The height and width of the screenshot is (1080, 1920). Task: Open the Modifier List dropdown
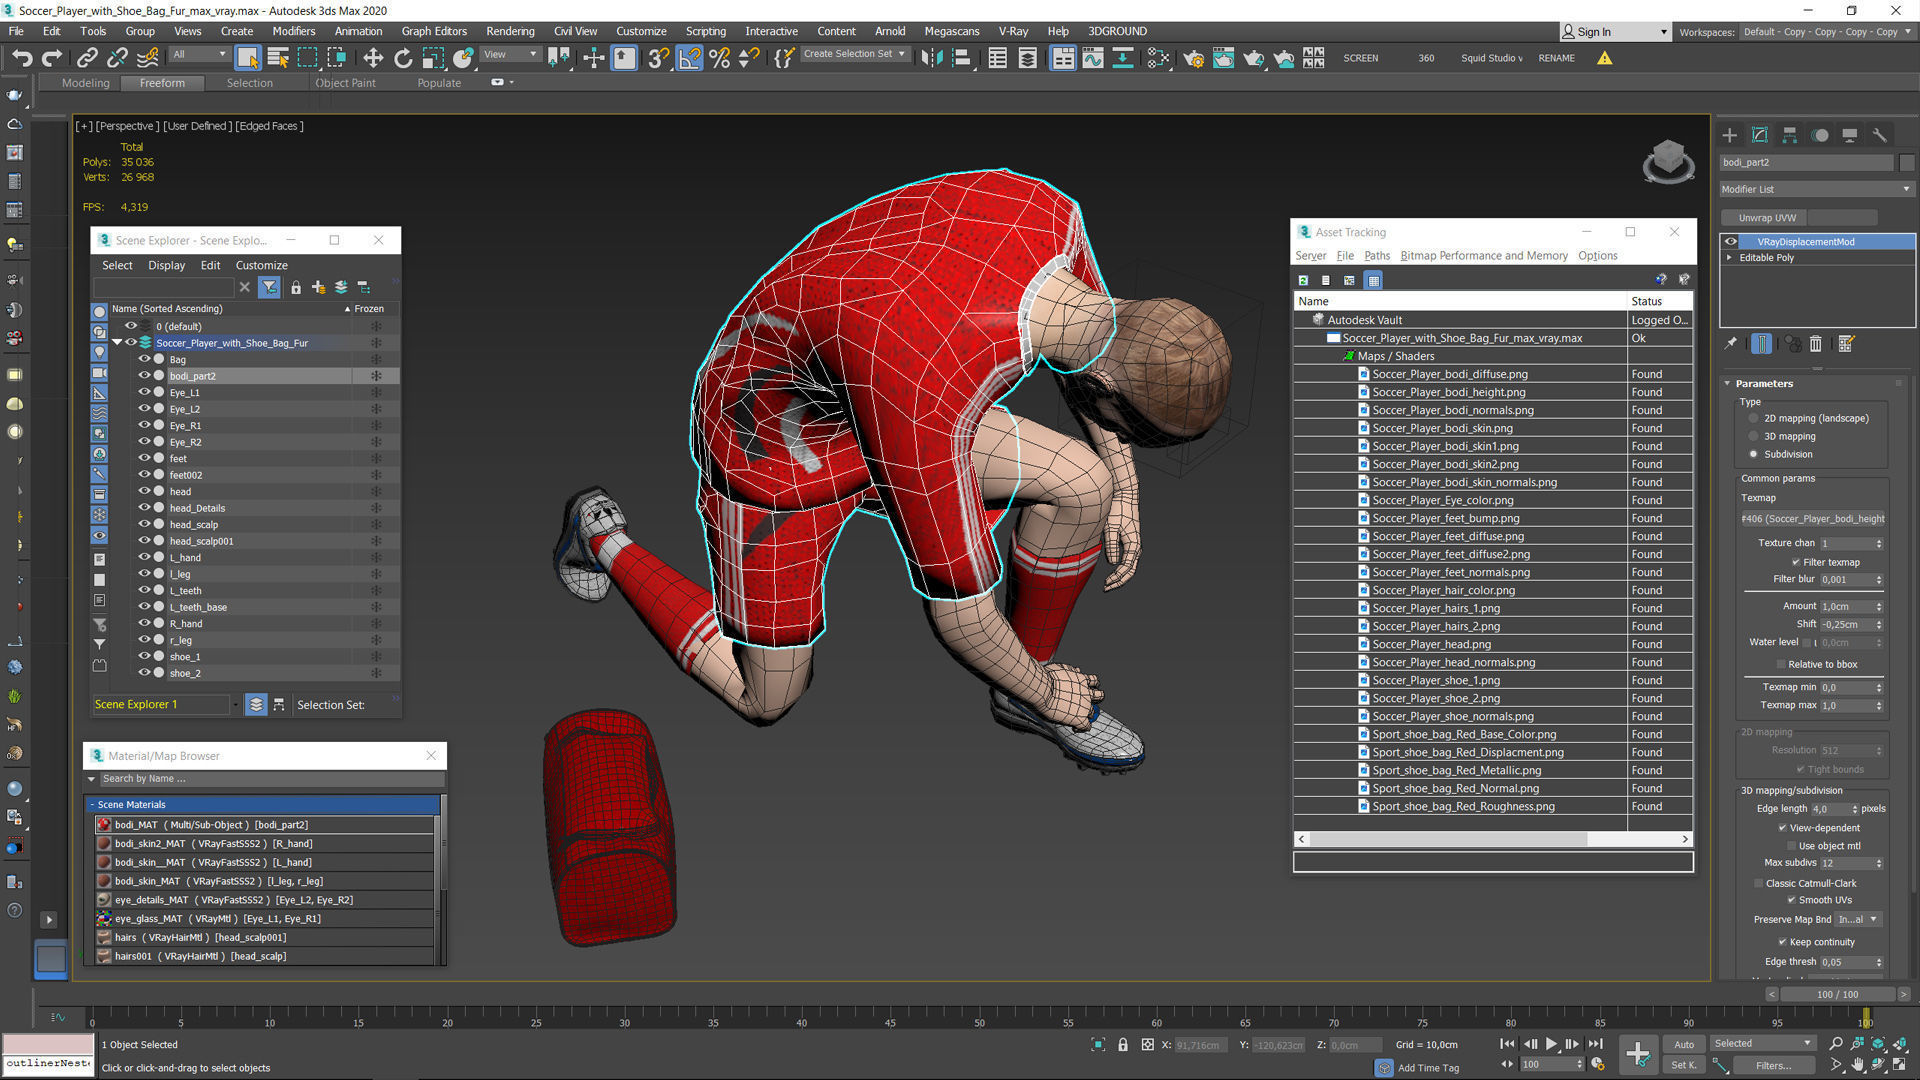pyautogui.click(x=1816, y=189)
